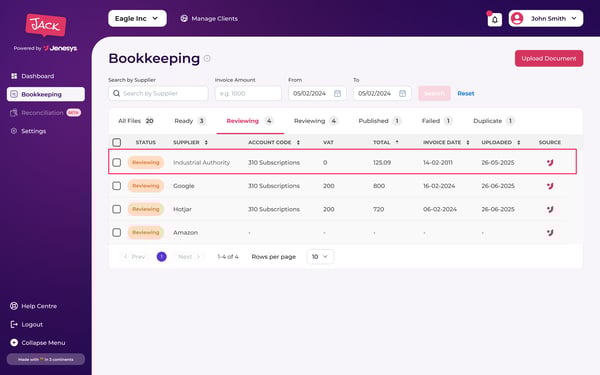Sort by Supplier column arrows

point(206,142)
